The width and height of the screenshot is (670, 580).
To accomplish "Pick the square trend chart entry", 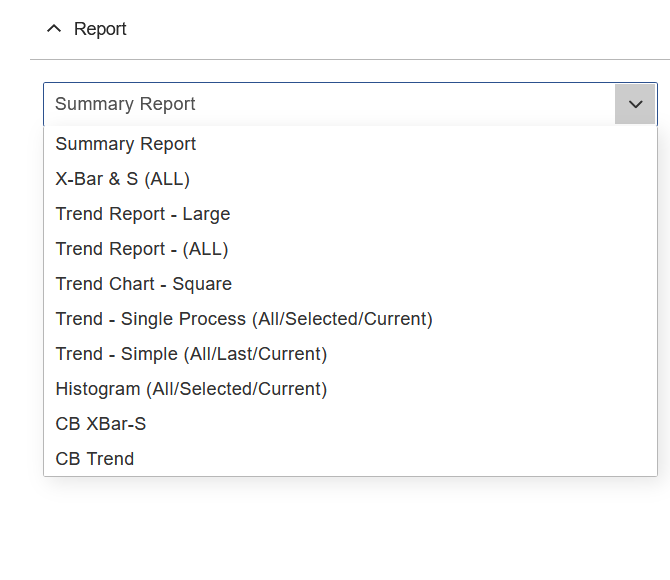I will click(144, 284).
